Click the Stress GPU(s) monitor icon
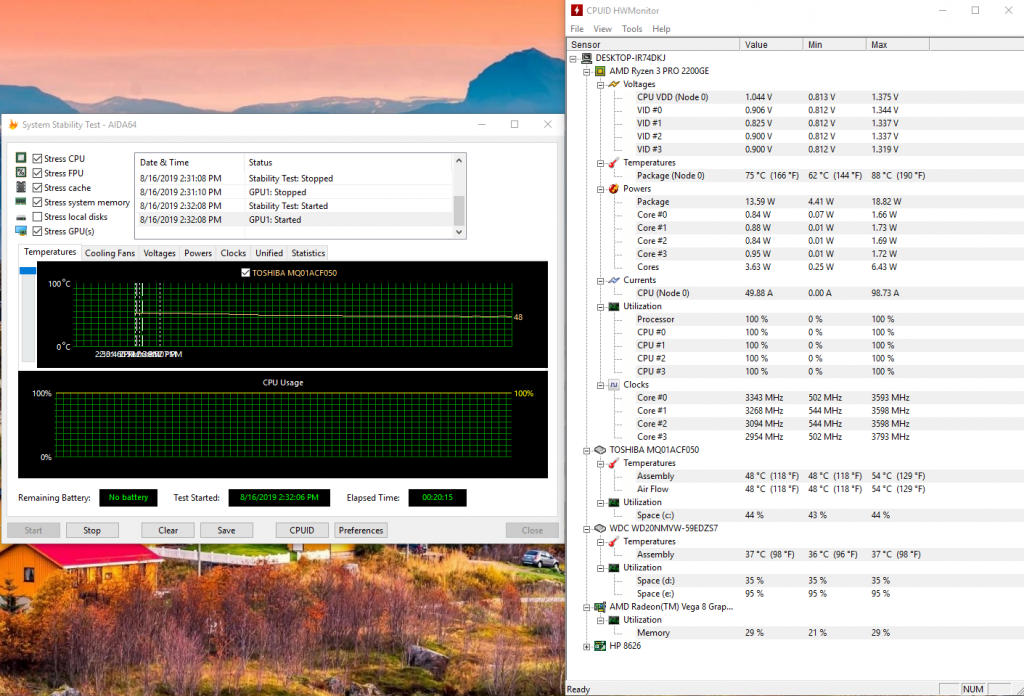Screen dimensions: 1024x696 coord(21,231)
